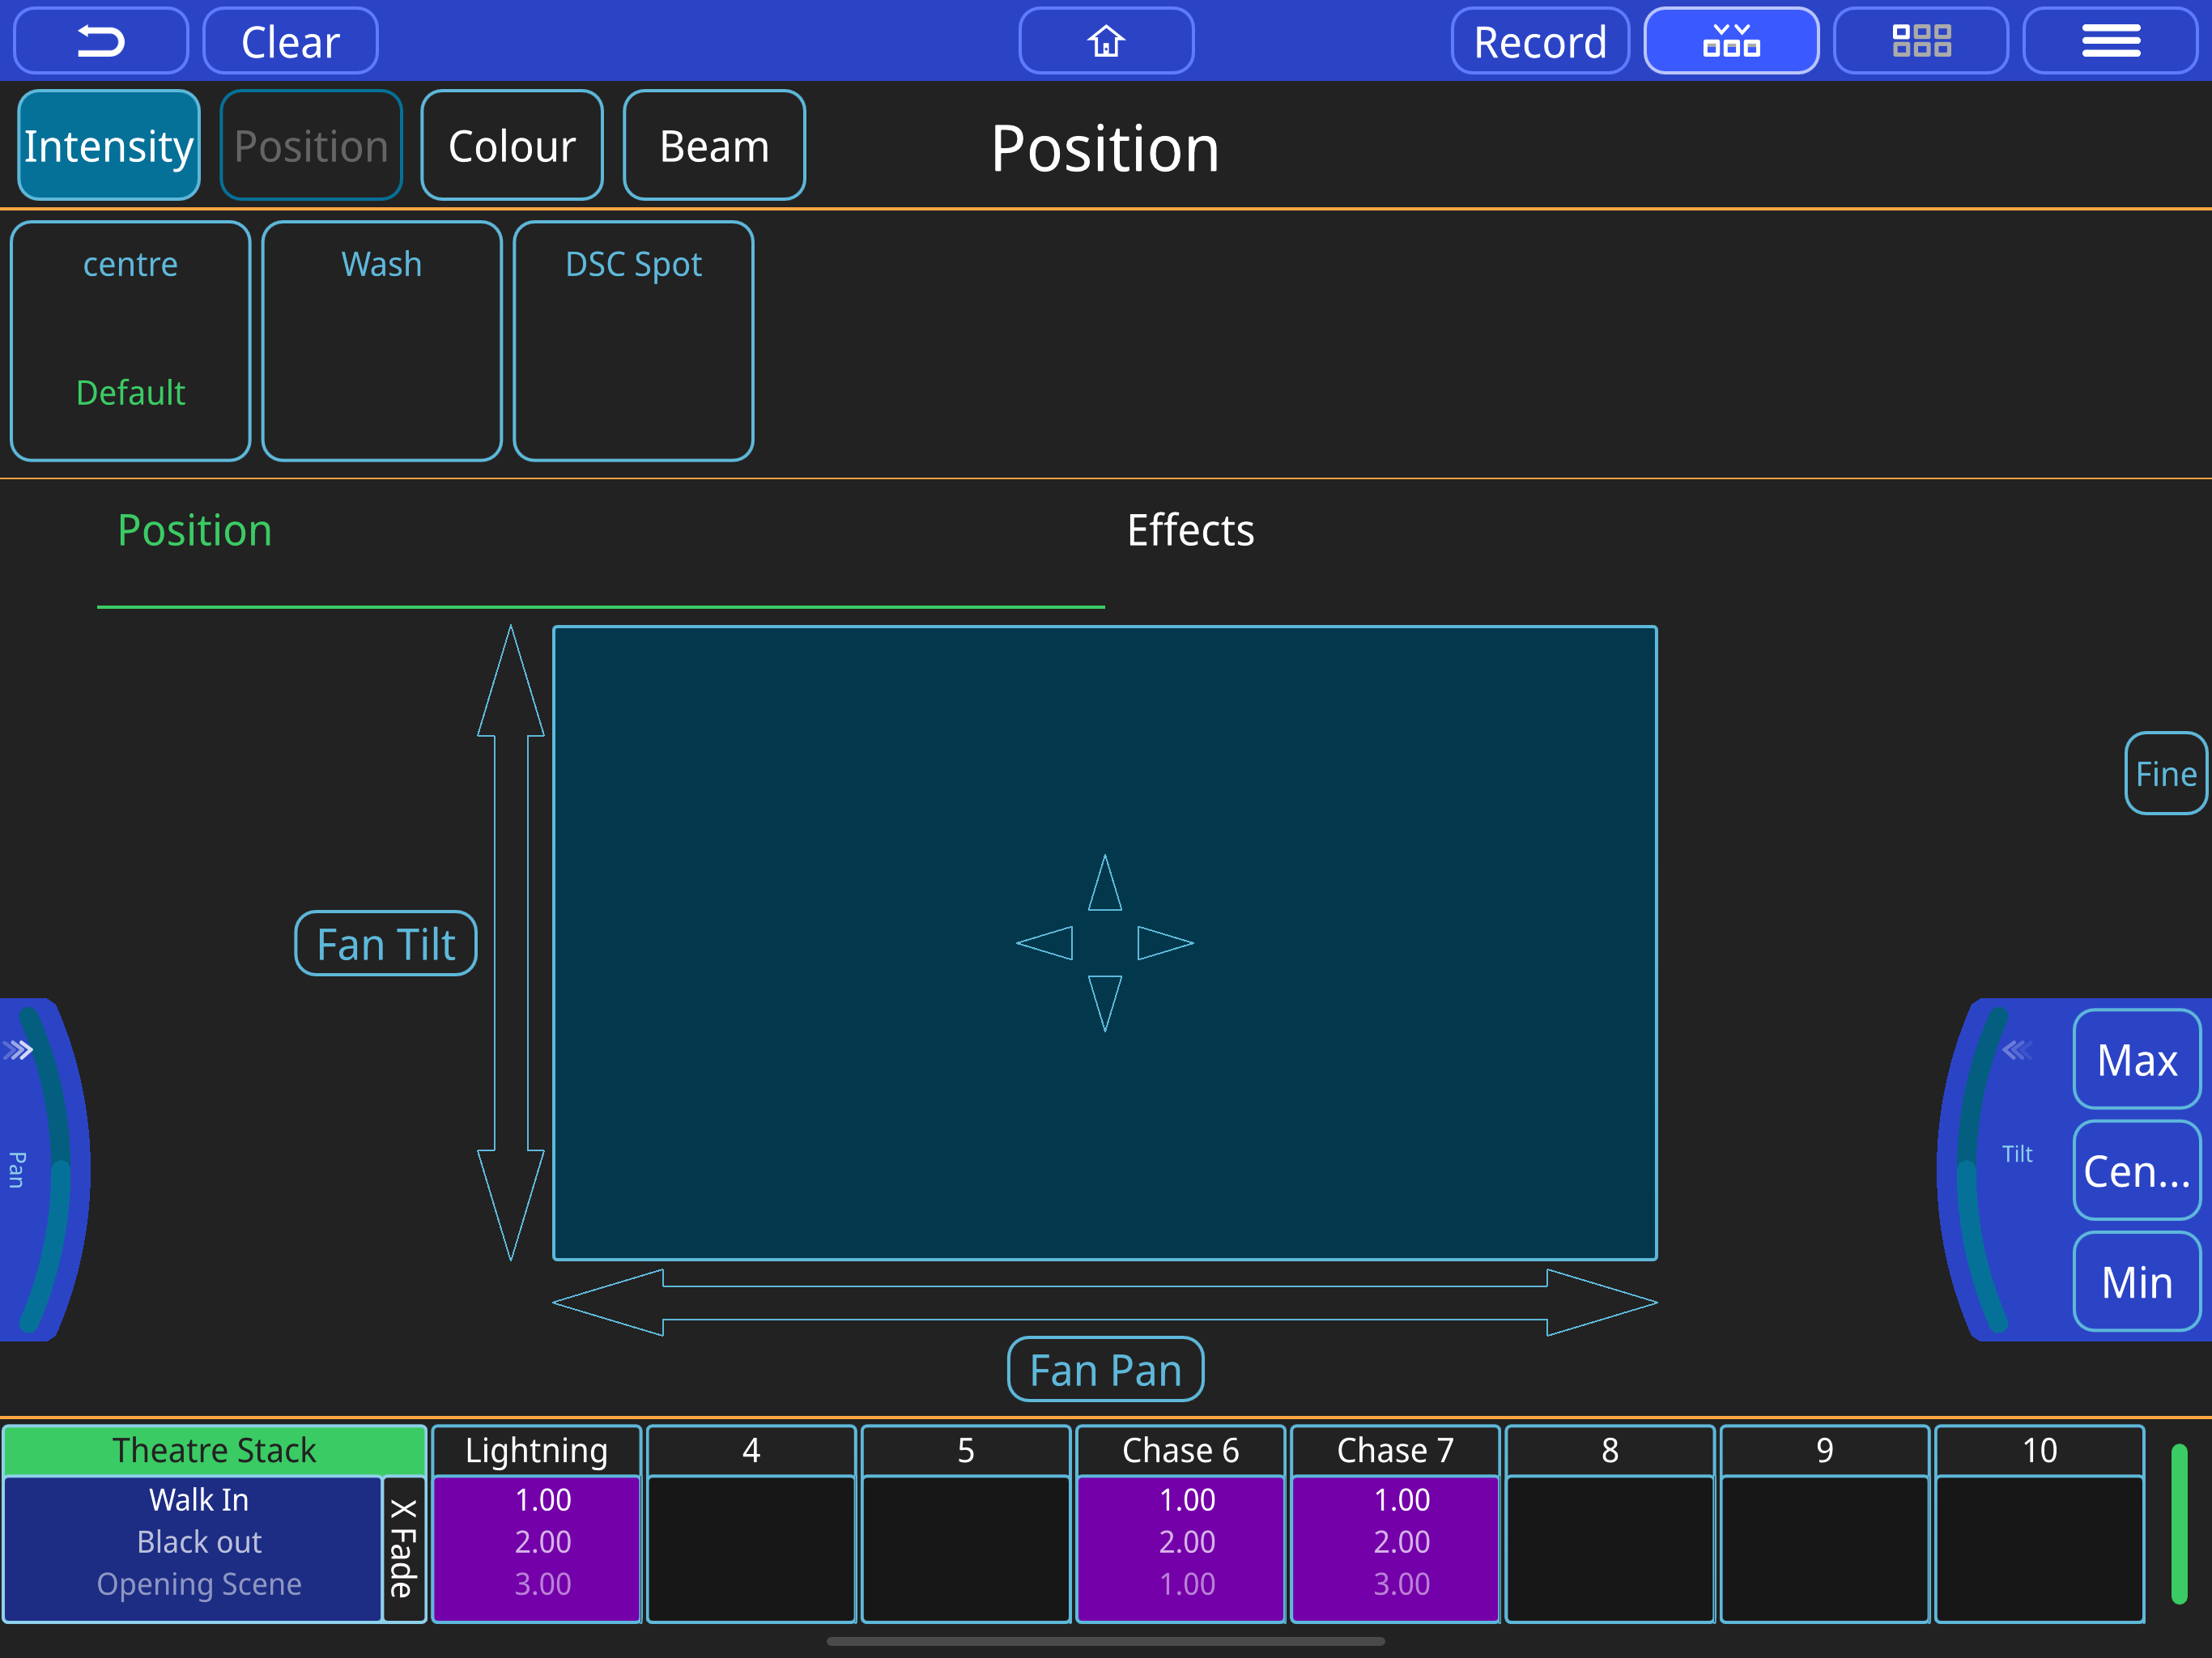Go to the home screen icon
Viewport: 2212px width, 1658px height.
pyautogui.click(x=1106, y=41)
